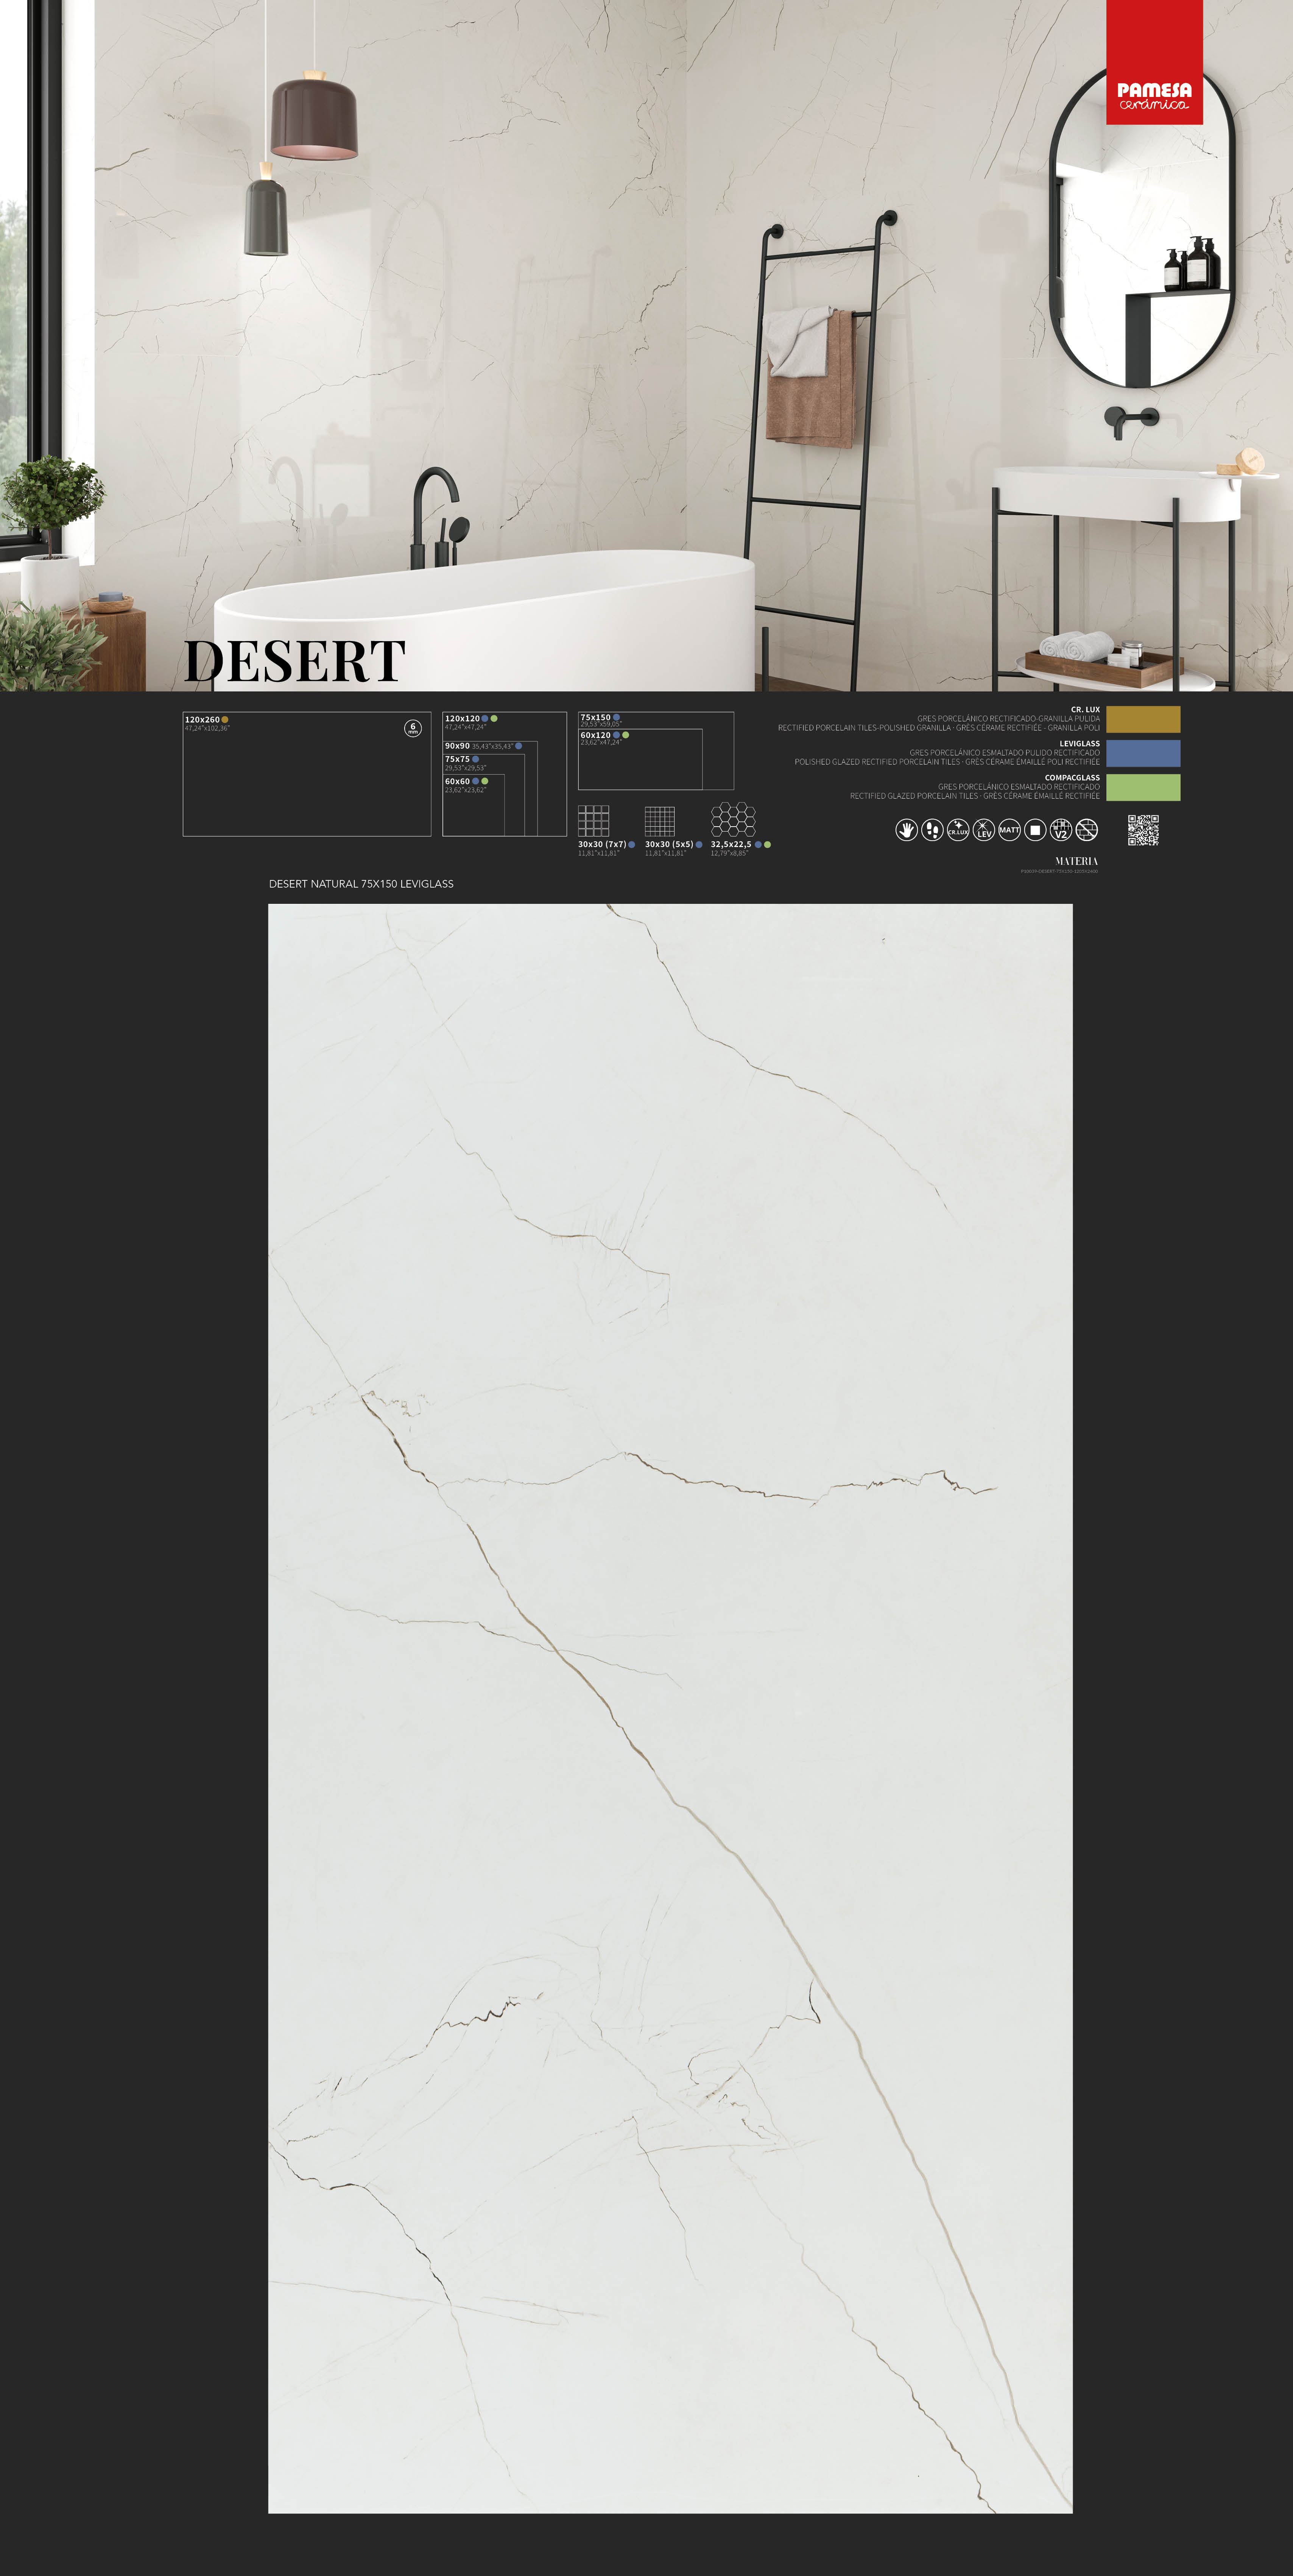Click the QR code
Image resolution: width=1293 pixels, height=2576 pixels.
click(1143, 830)
